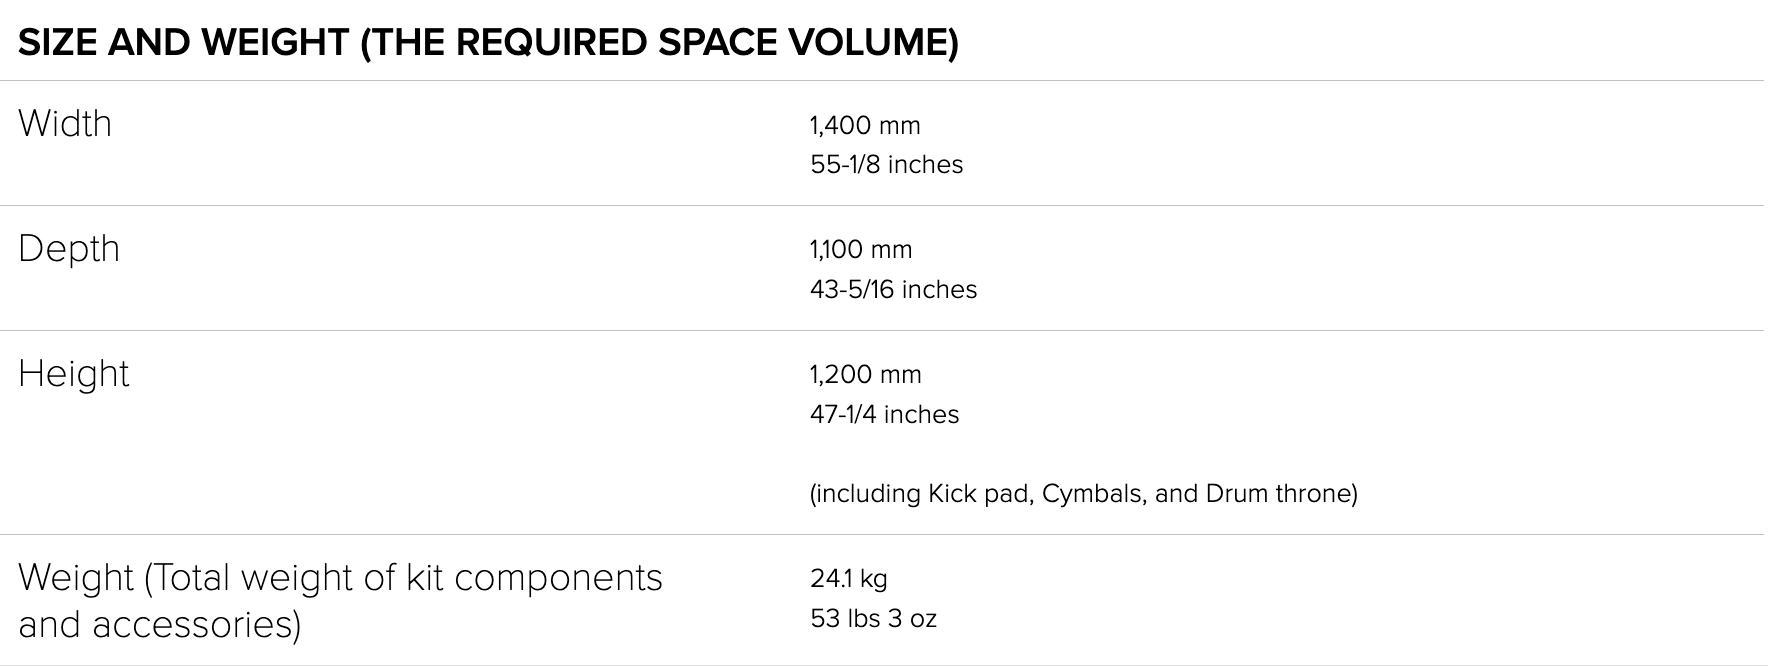Click the word WEIGHT in the heading

(274, 43)
